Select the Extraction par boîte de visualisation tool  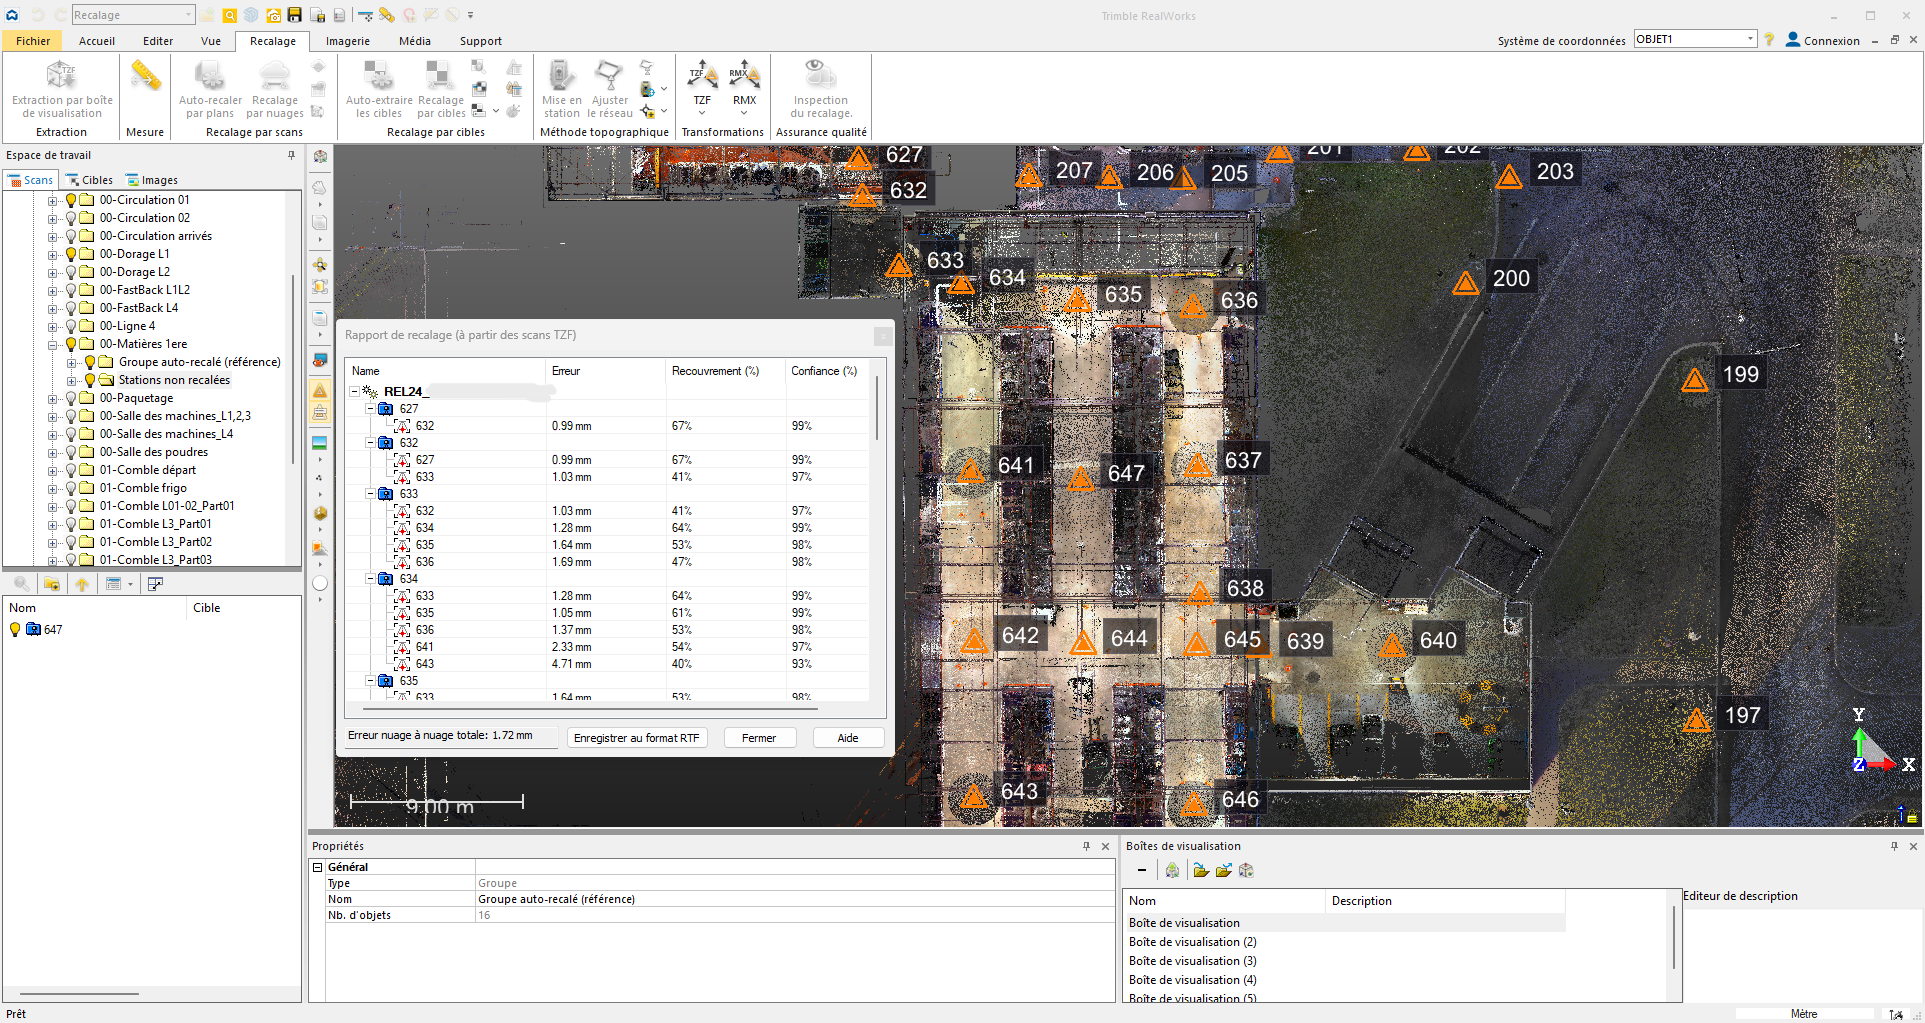coord(61,90)
